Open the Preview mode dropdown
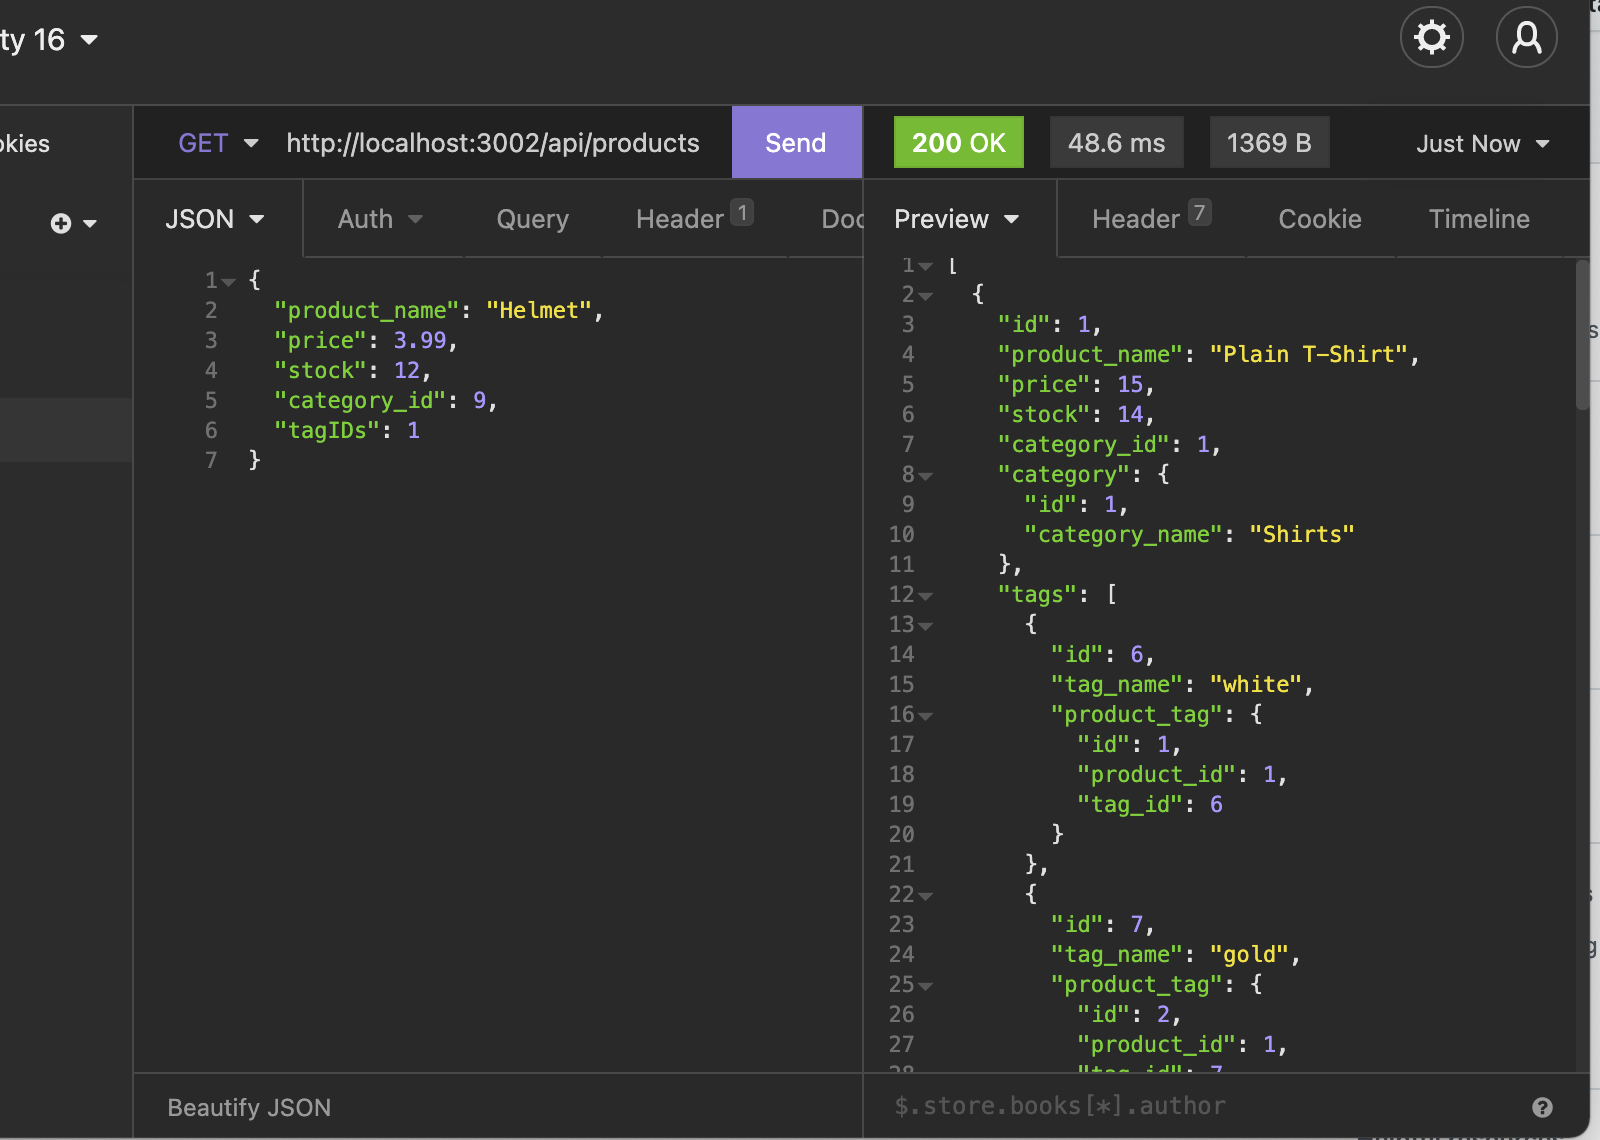This screenshot has height=1140, width=1600. pyautogui.click(x=956, y=219)
